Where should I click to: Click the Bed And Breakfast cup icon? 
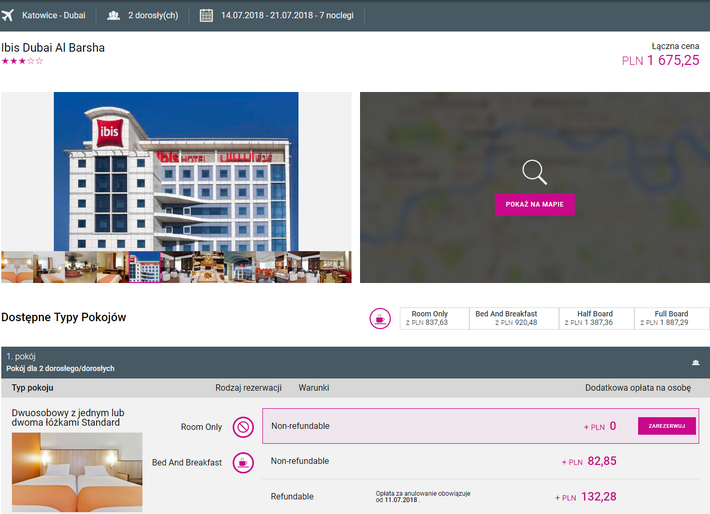pyautogui.click(x=243, y=462)
